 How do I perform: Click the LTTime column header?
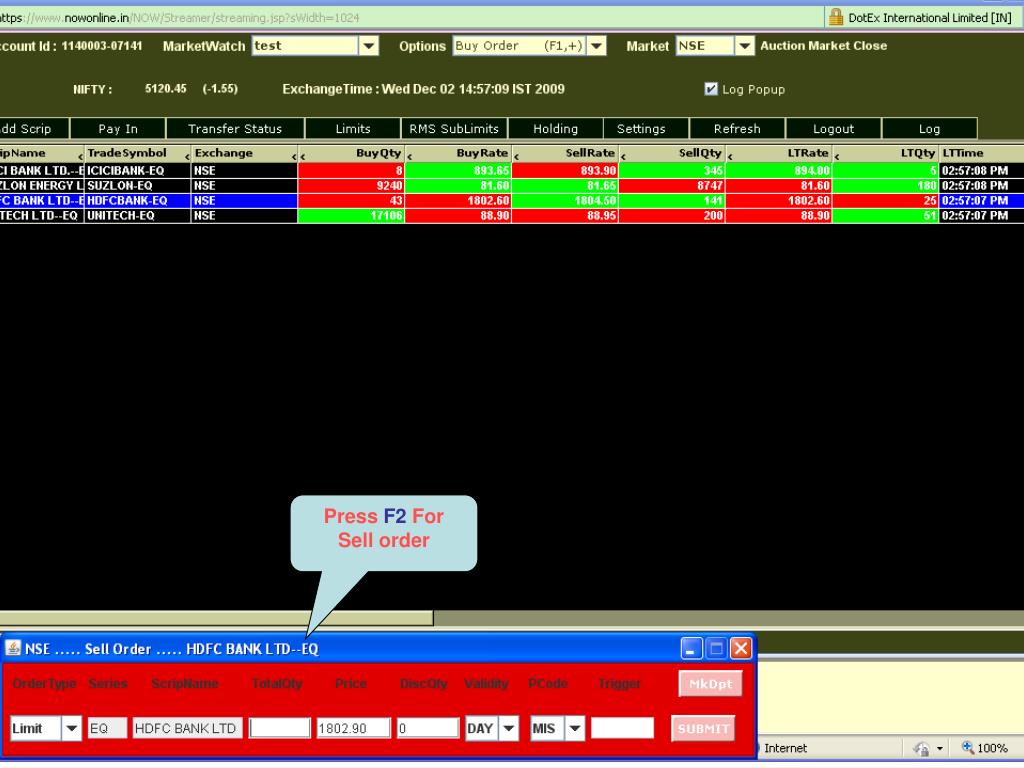tap(982, 153)
